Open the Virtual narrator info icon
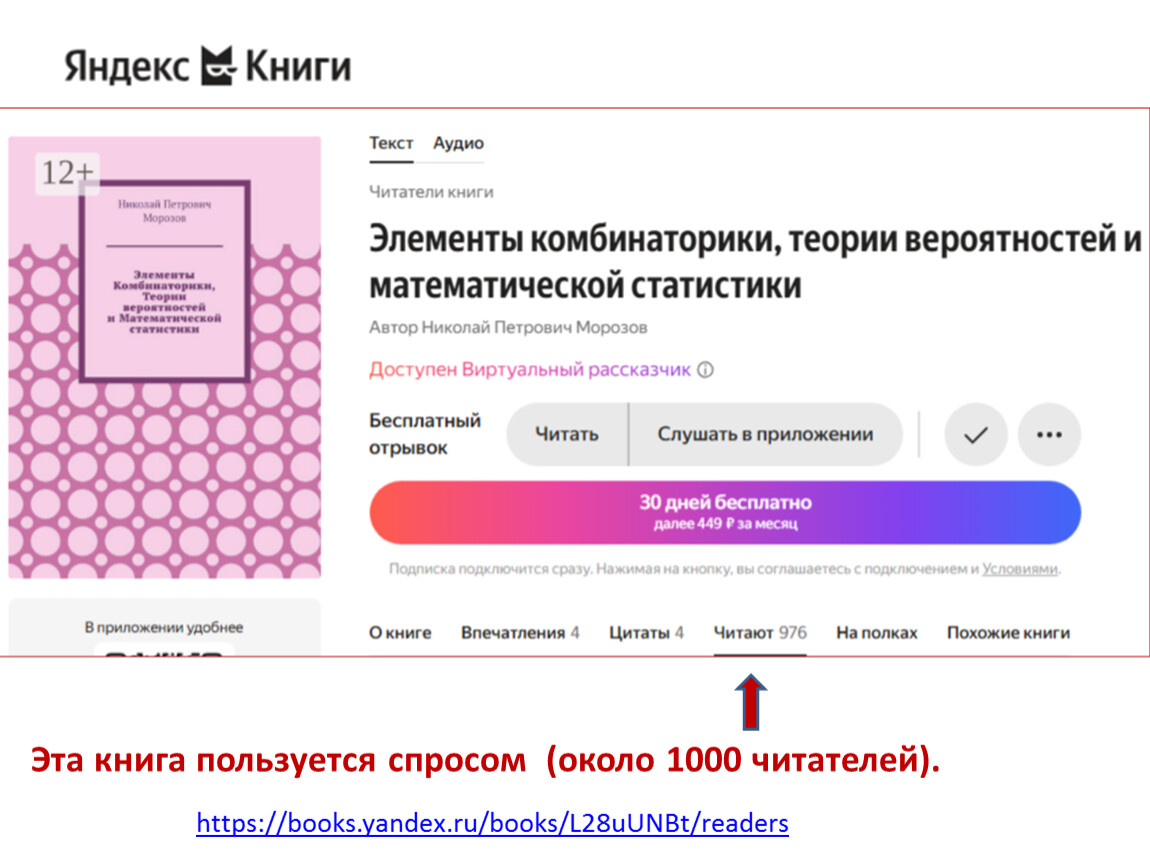Image resolution: width=1150 pixels, height=864 pixels. click(705, 370)
